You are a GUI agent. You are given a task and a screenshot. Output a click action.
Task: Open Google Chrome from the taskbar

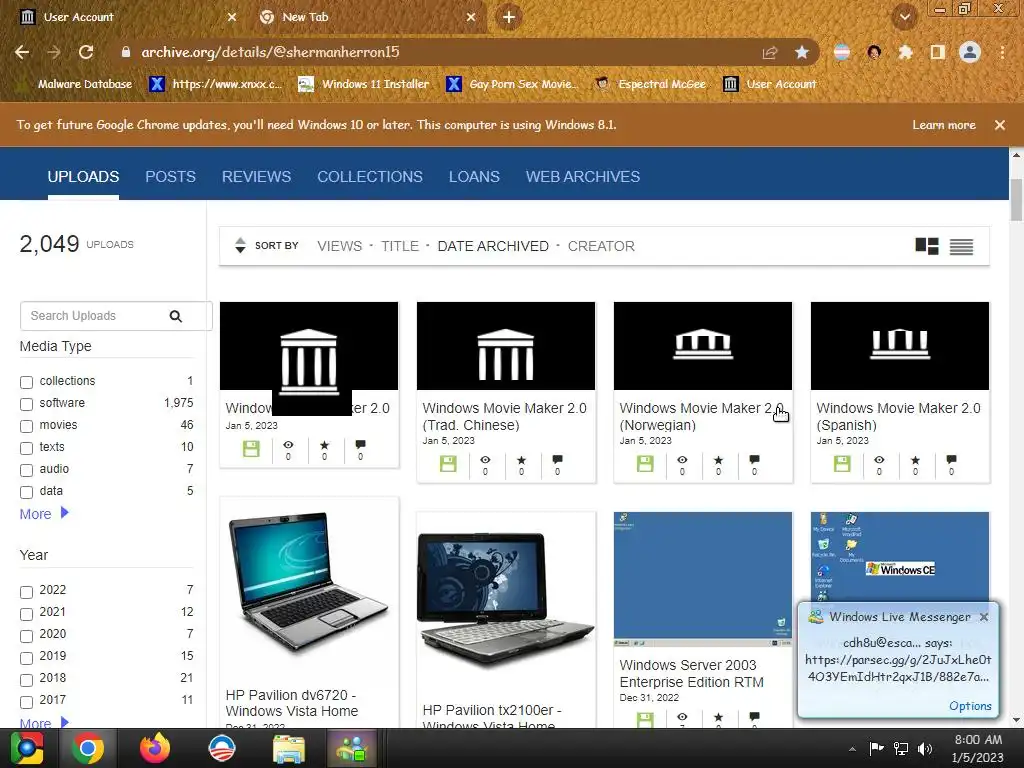pos(88,748)
